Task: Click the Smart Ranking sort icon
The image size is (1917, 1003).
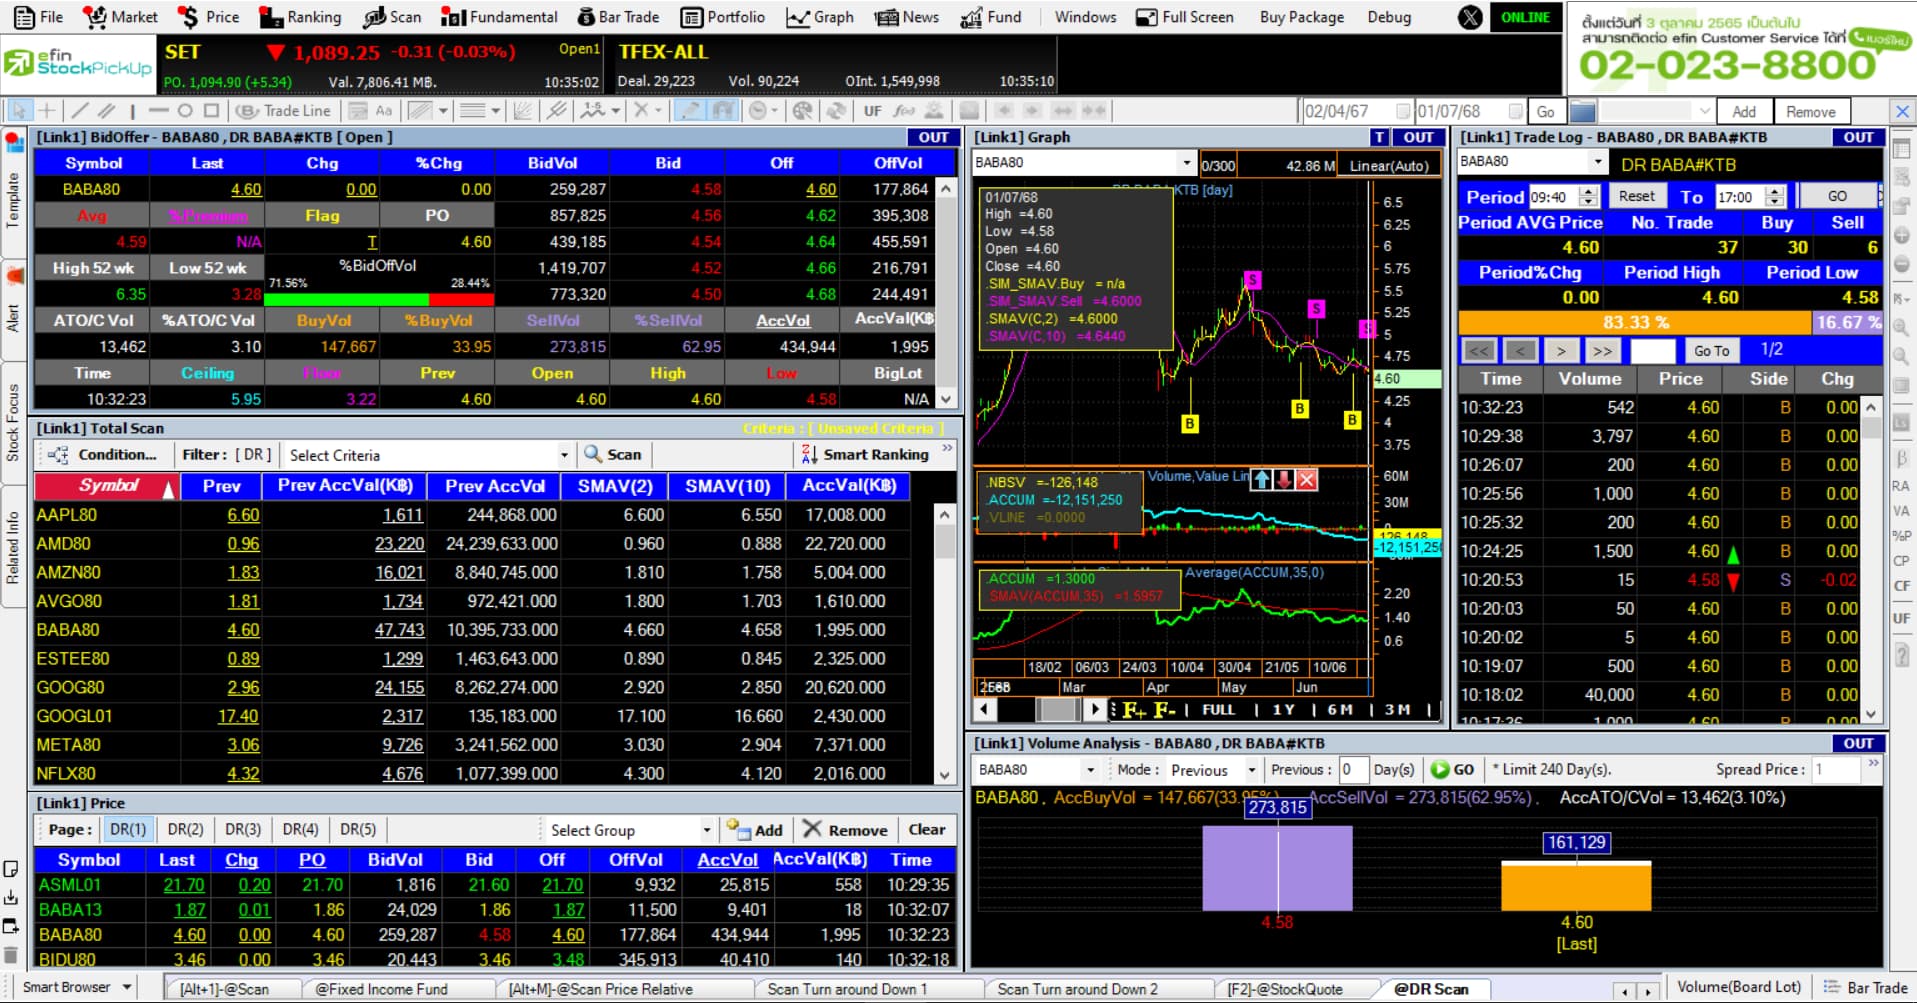Action: [x=809, y=454]
